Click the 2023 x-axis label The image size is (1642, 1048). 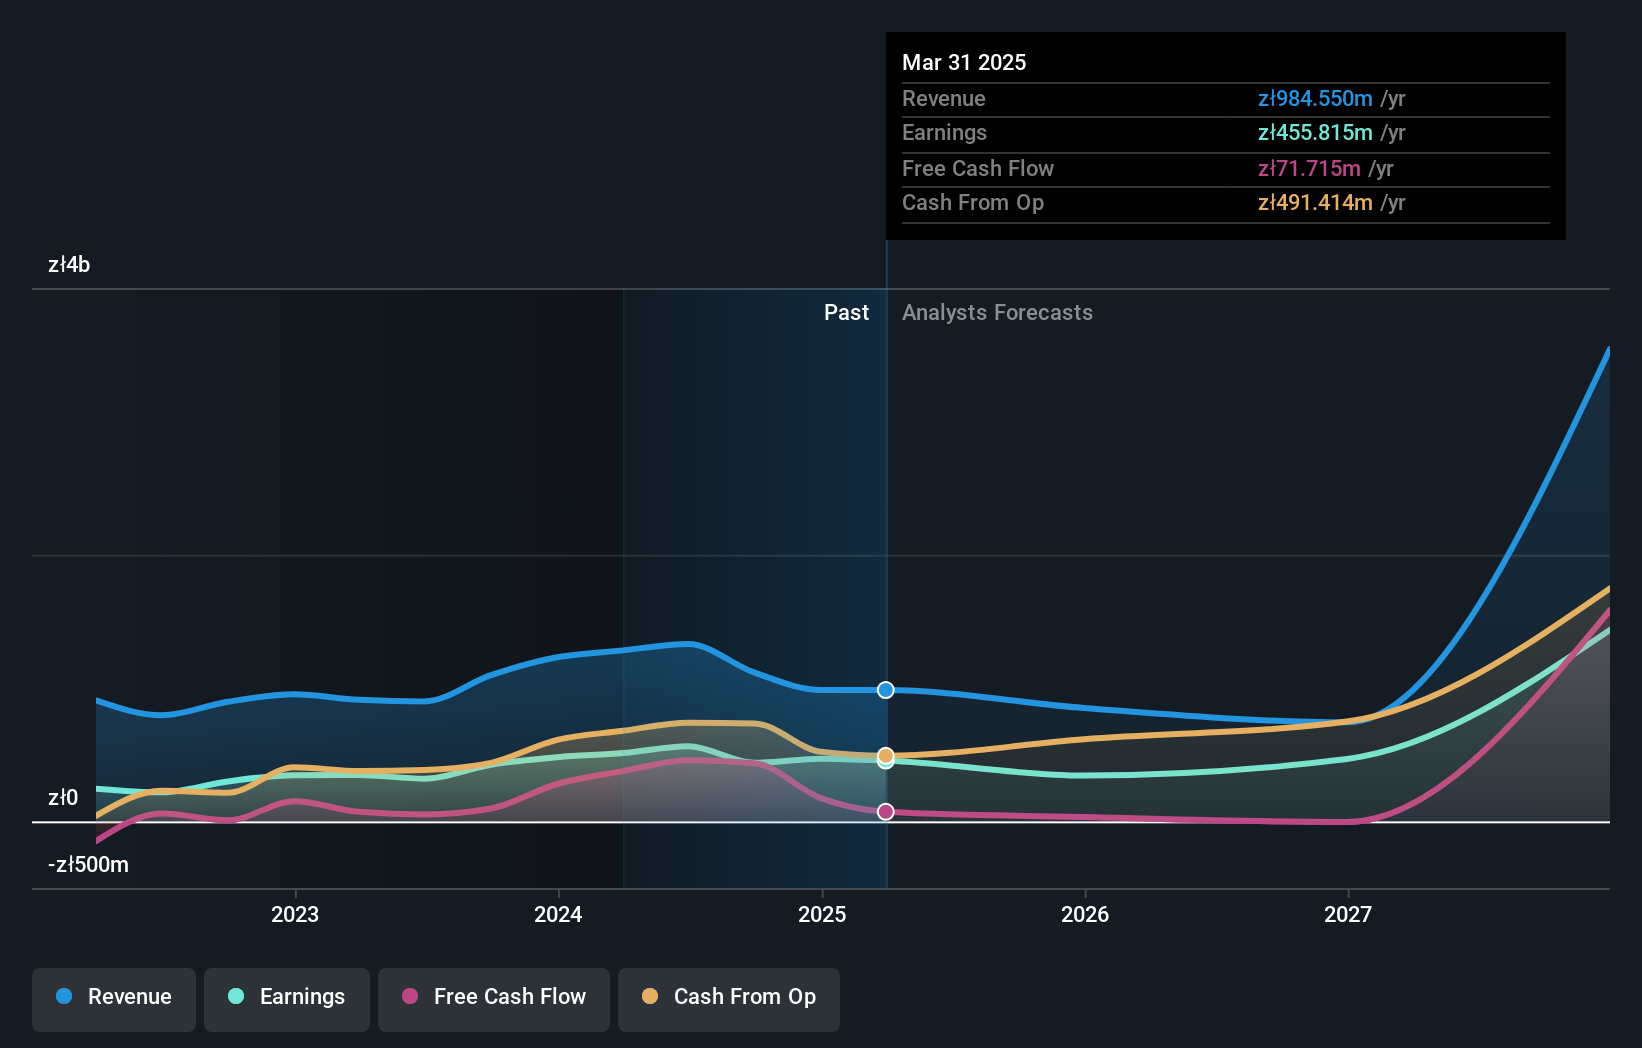[x=295, y=914]
